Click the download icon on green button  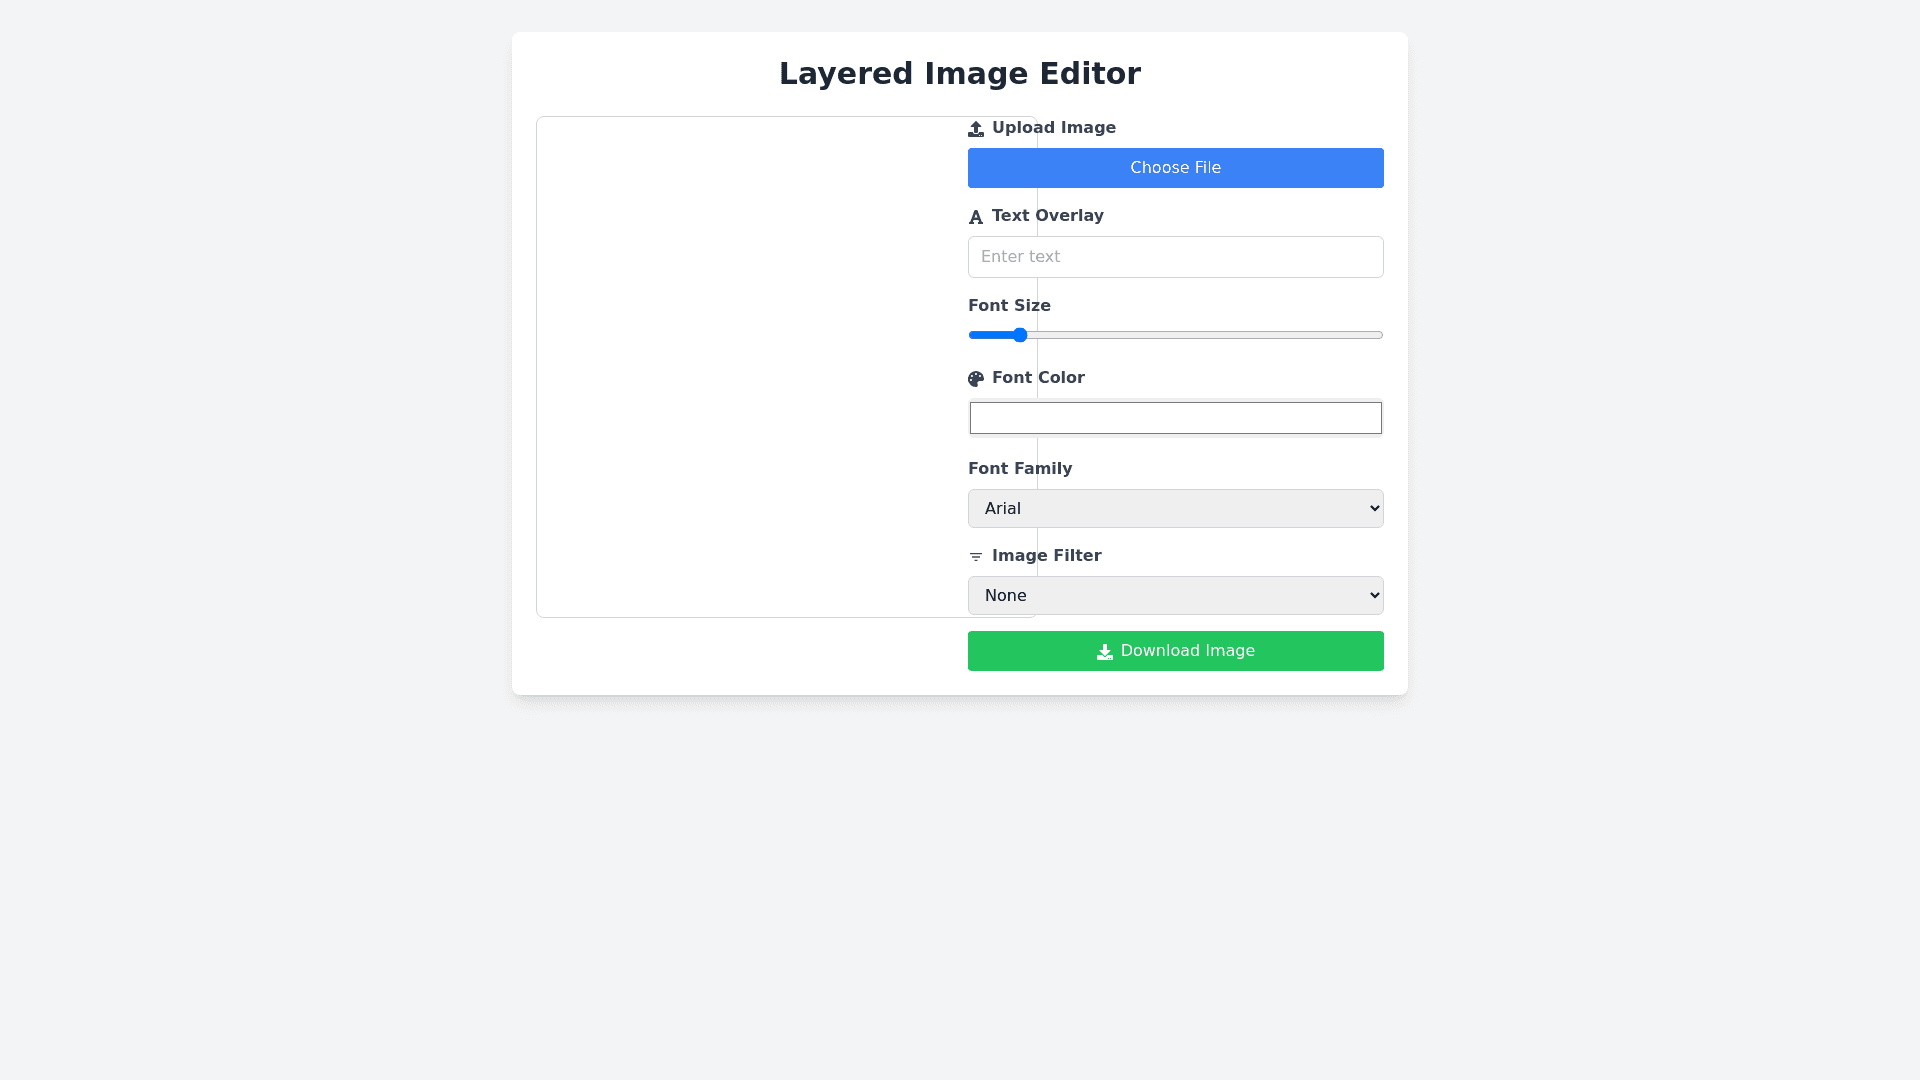[x=1105, y=652]
